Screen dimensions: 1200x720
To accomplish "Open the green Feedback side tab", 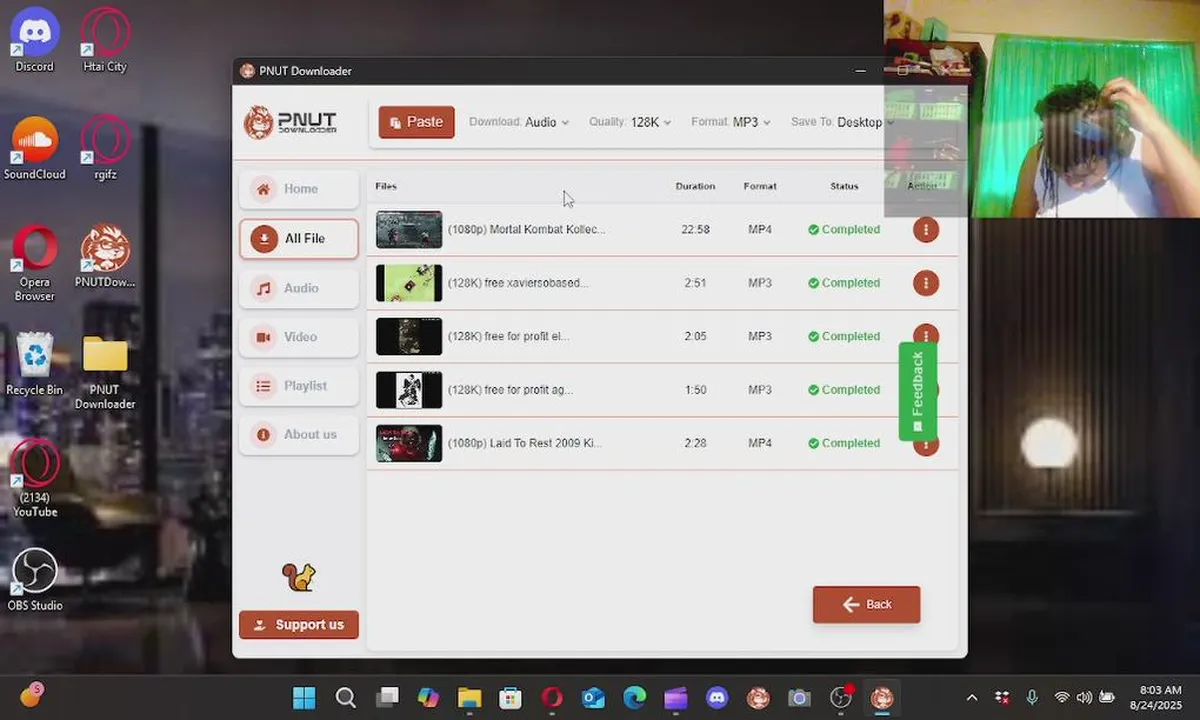I will point(917,391).
